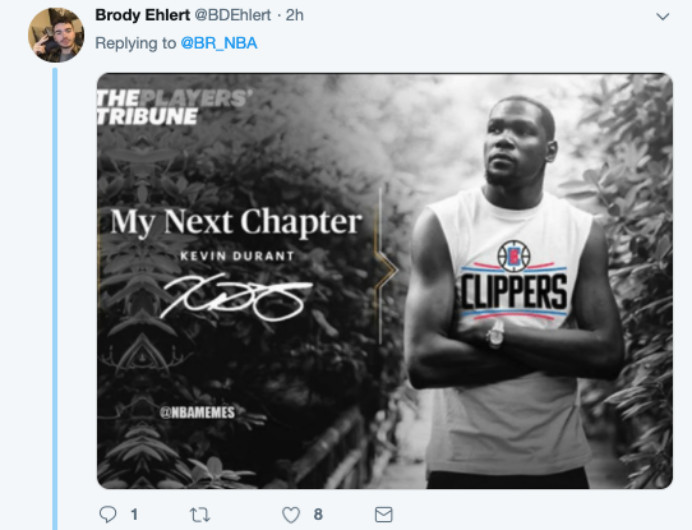This screenshot has width=692, height=530.
Task: Click the retweet arrows icon
Action: 200,514
